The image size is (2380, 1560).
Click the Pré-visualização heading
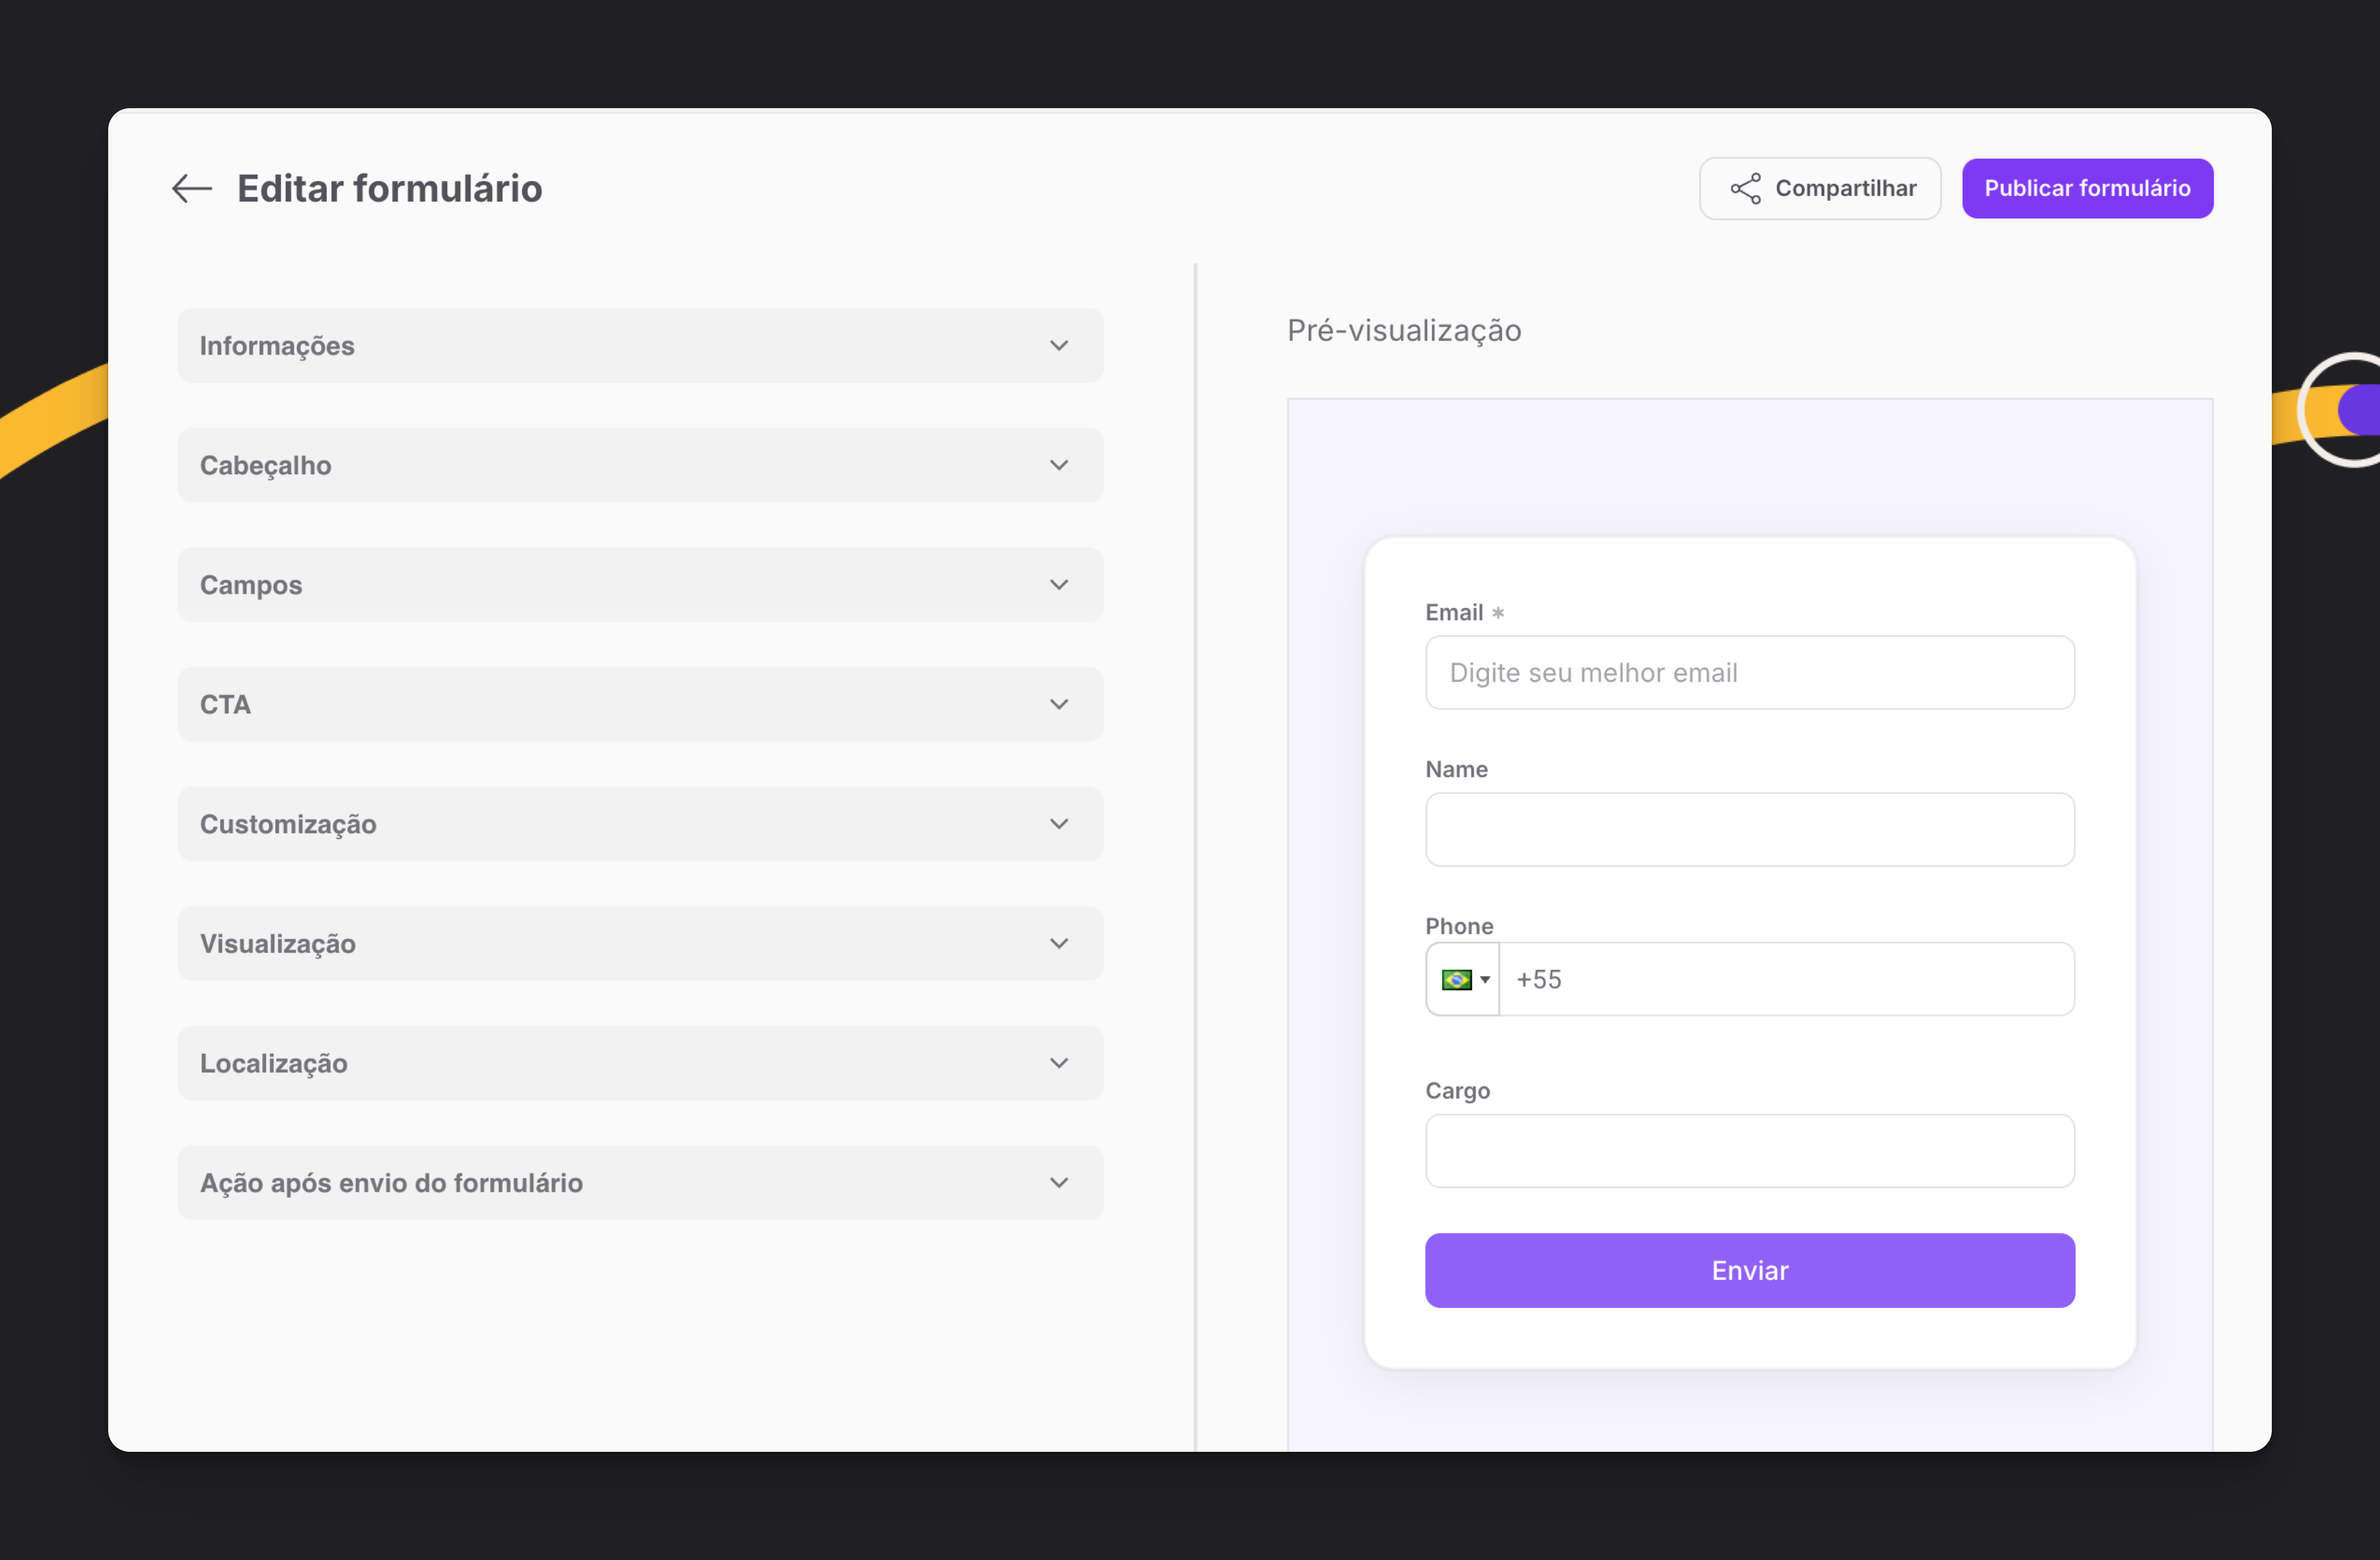pyautogui.click(x=1404, y=330)
